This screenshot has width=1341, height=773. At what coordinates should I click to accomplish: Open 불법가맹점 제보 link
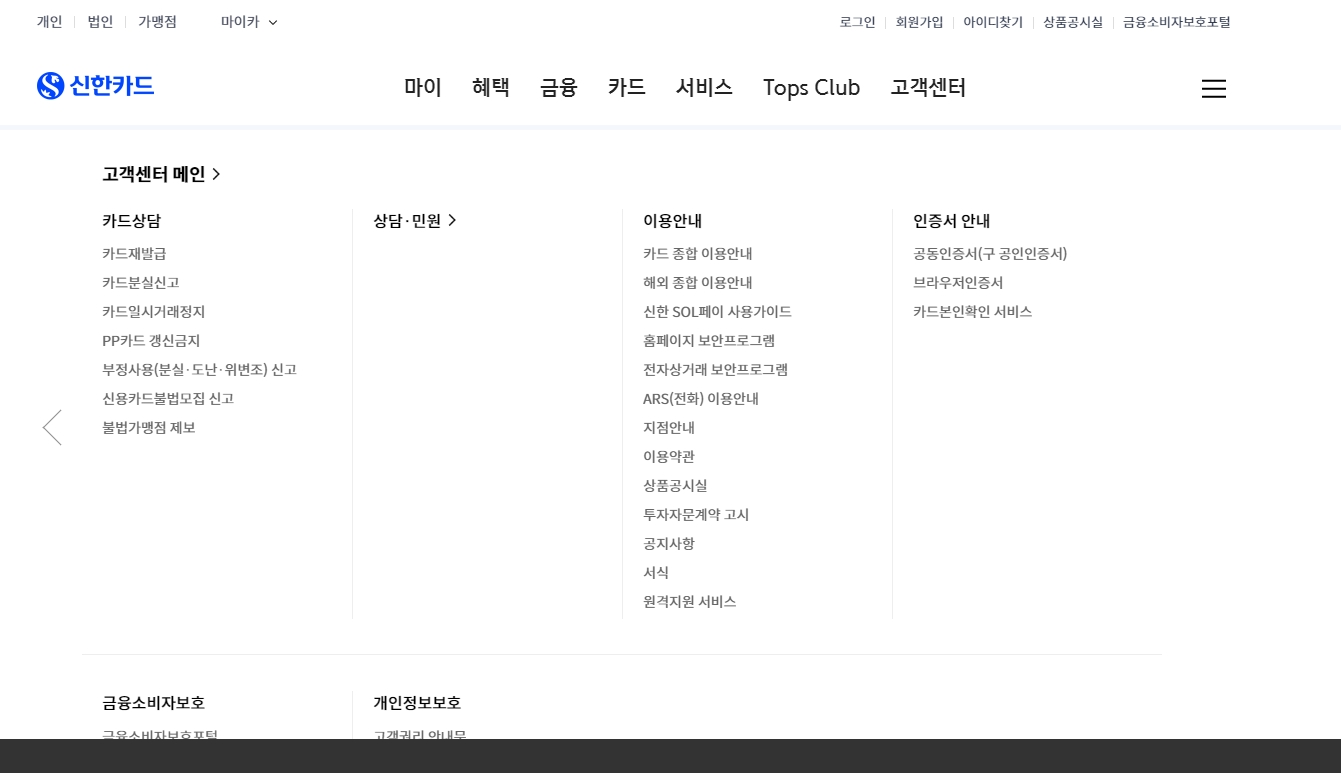tap(149, 428)
